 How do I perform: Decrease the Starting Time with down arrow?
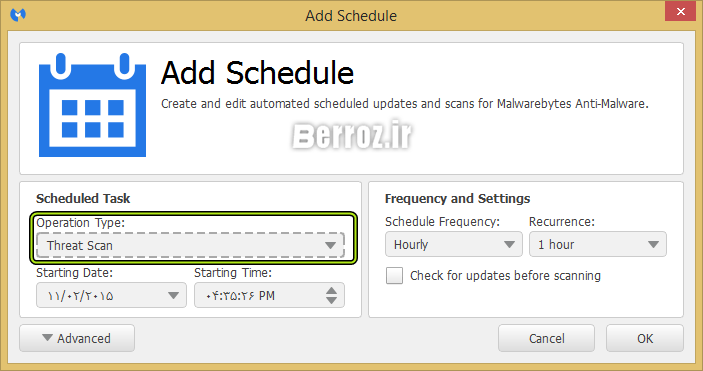point(331,301)
